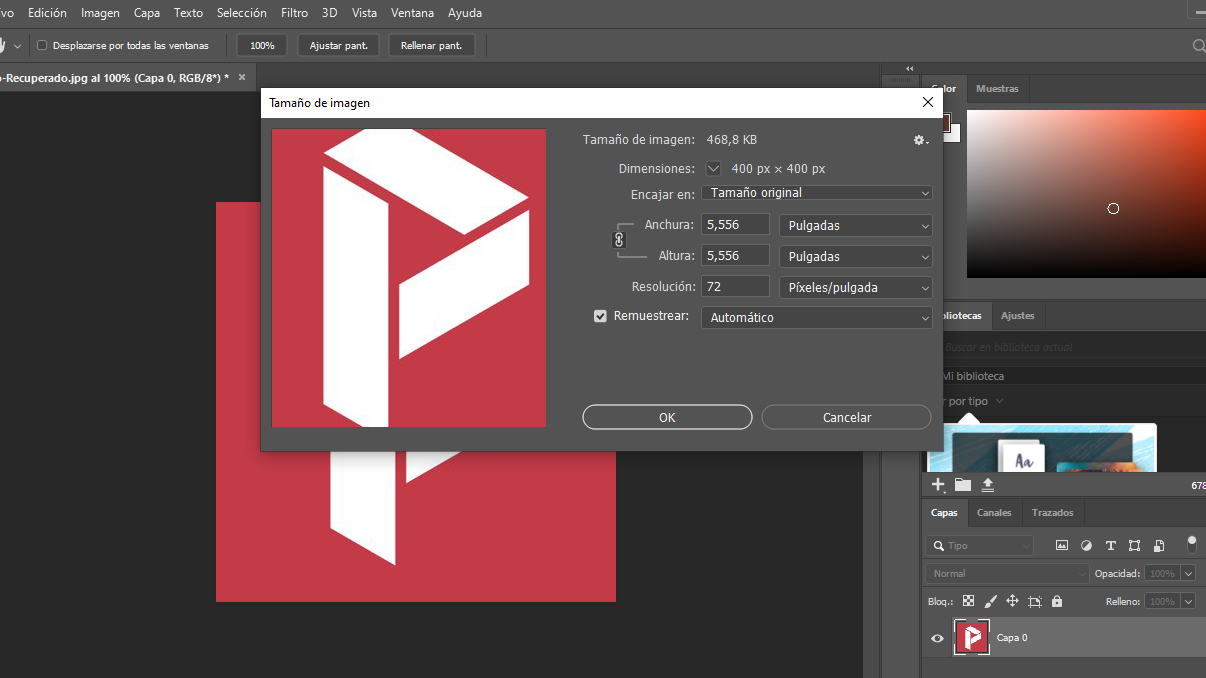
Task: Open the Vista menu
Action: (365, 13)
